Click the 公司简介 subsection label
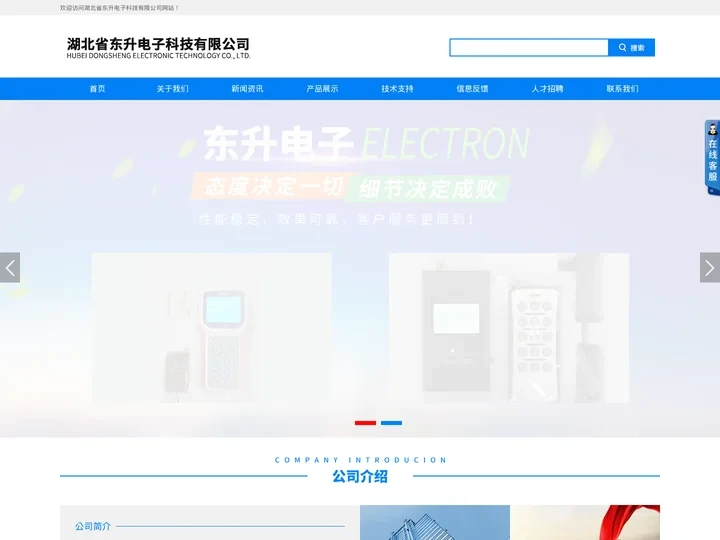Viewport: 720px width, 540px height. tap(93, 526)
